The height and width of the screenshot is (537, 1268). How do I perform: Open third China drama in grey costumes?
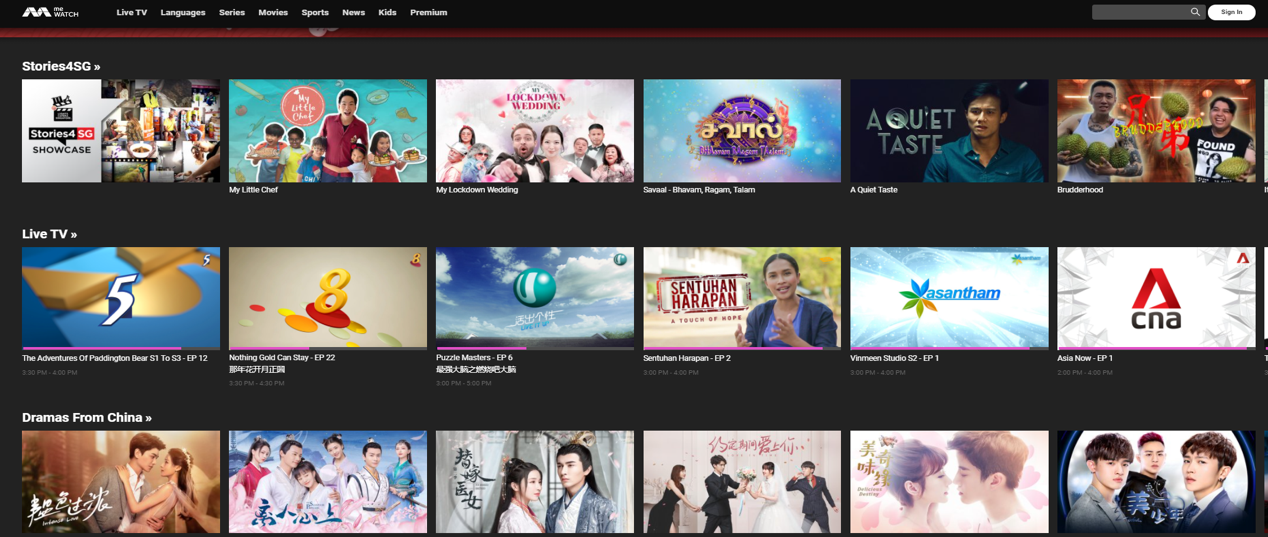pos(535,482)
